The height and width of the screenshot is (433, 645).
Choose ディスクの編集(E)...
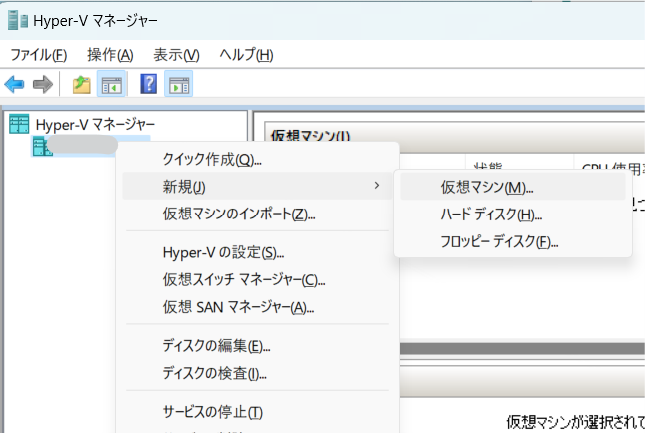coord(258,346)
